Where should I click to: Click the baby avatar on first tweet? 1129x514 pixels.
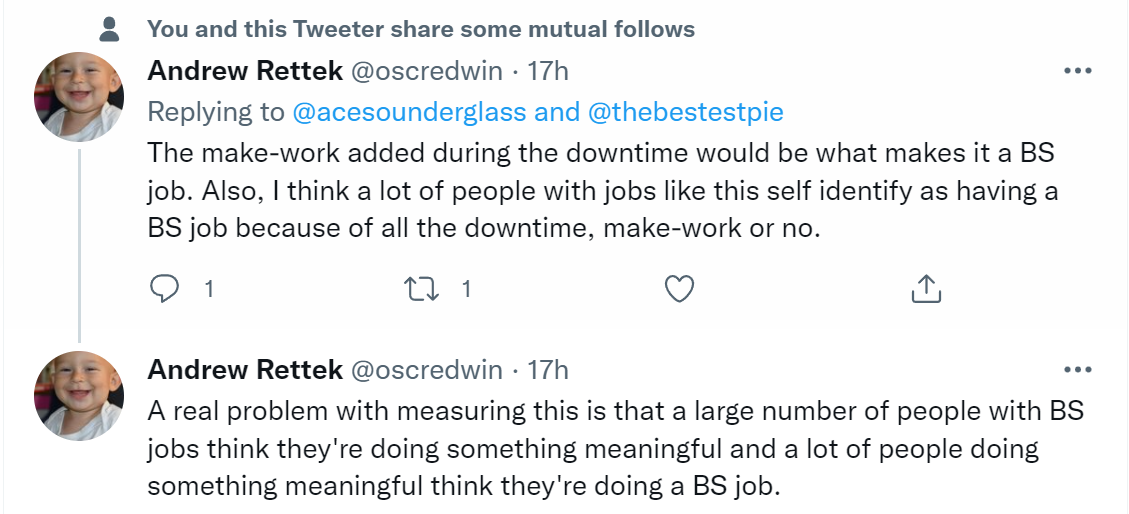(78, 97)
